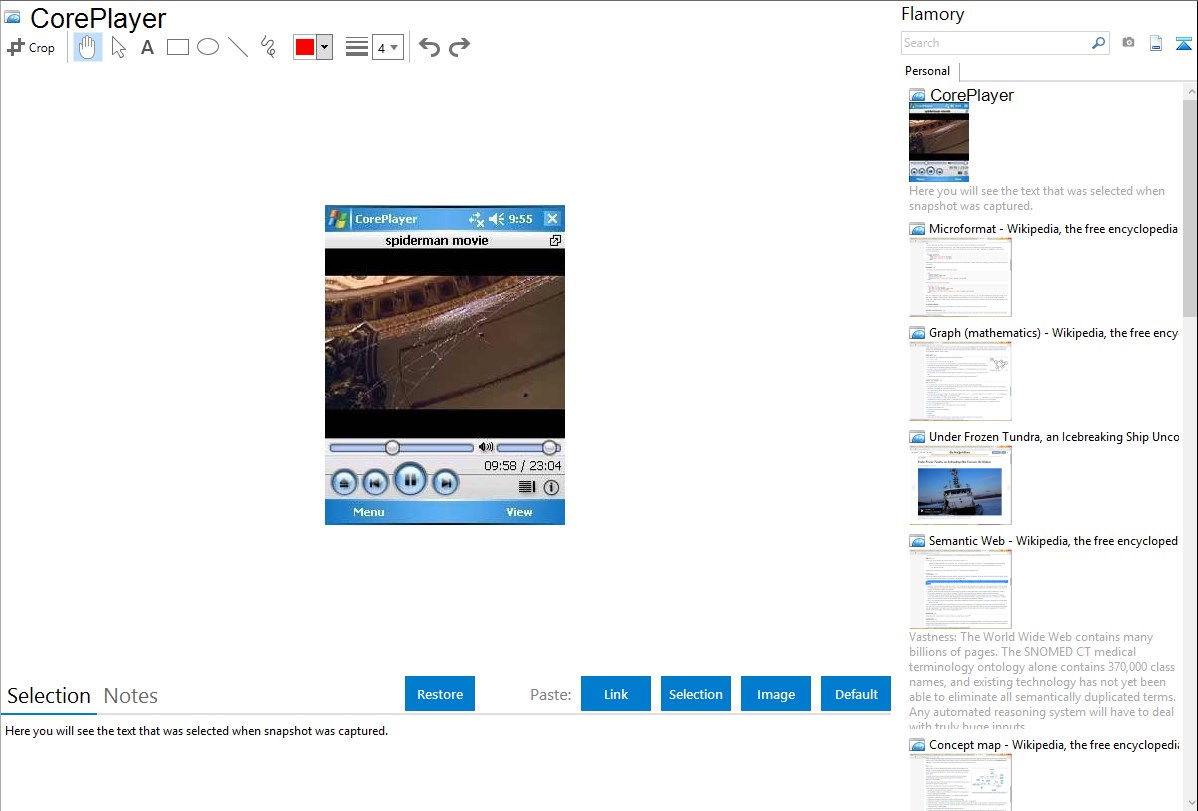Skip to previous track in CorePlayer
Screen dimensions: 1198x811
click(x=374, y=483)
